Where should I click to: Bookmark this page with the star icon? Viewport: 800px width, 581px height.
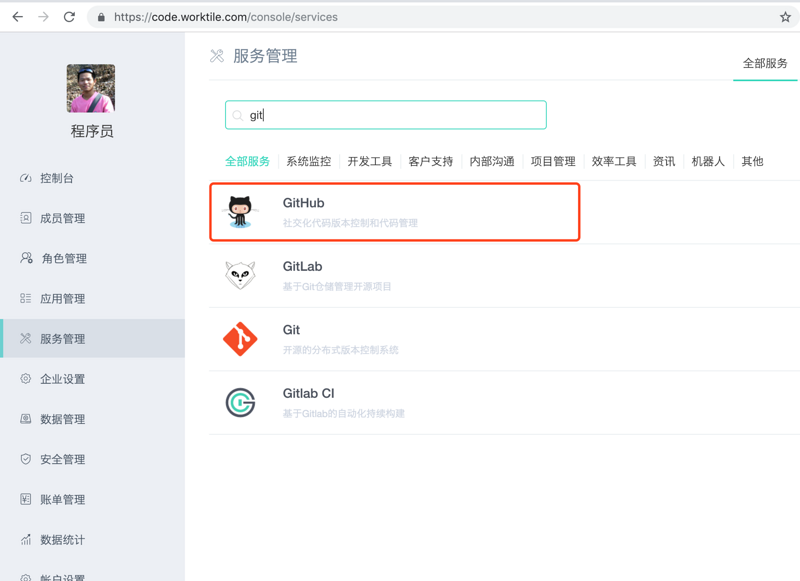point(785,17)
